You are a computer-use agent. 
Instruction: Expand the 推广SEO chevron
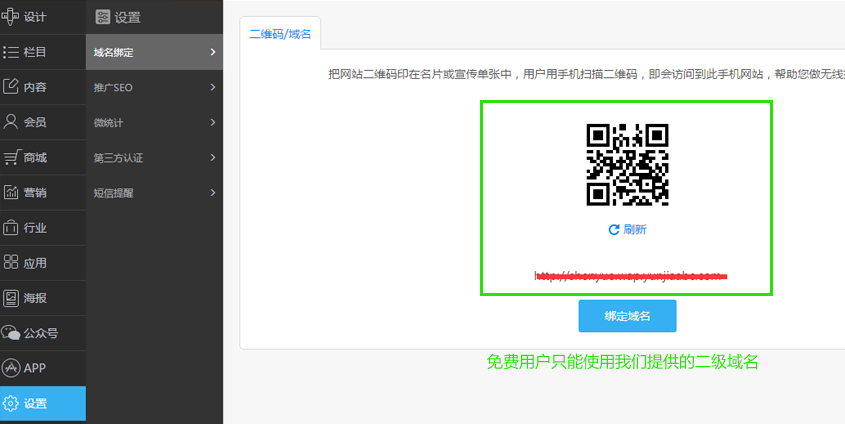click(213, 88)
